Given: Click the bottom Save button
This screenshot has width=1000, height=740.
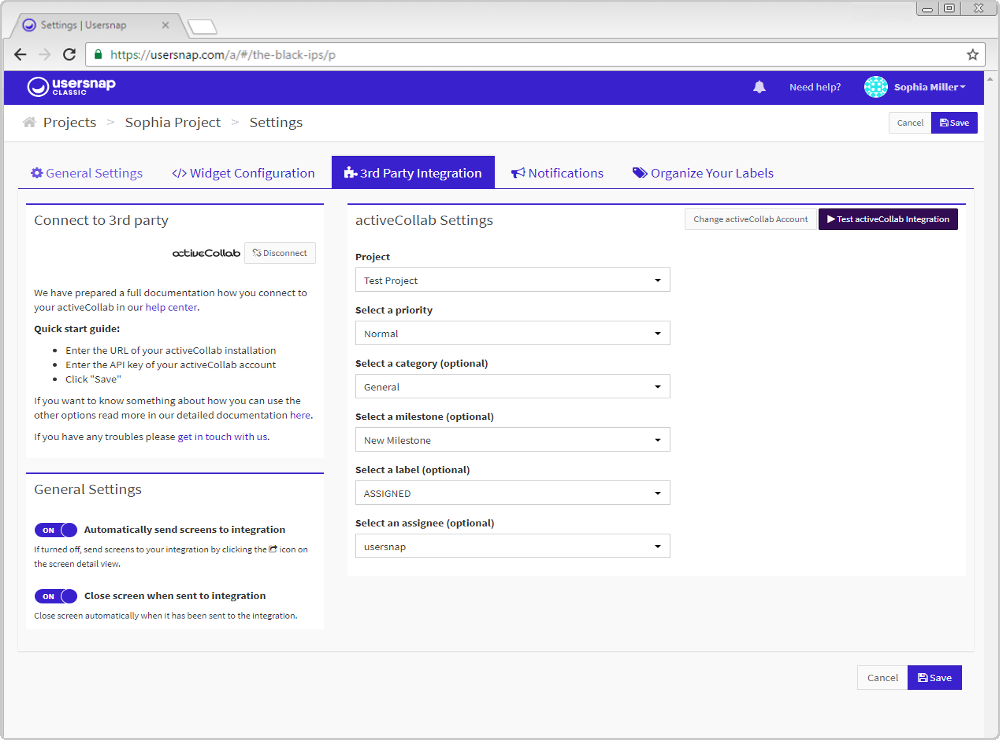Looking at the screenshot, I should click(934, 677).
